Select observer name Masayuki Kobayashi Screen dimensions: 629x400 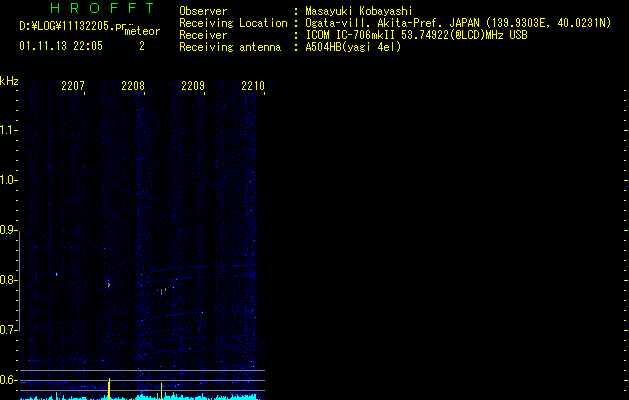[359, 11]
